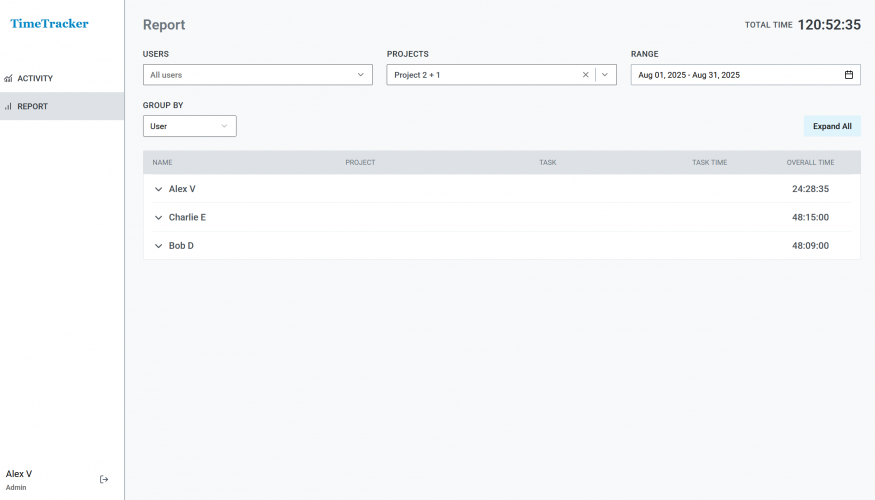Click the Overall Time column header
Image resolution: width=875 pixels, height=500 pixels.
[810, 162]
